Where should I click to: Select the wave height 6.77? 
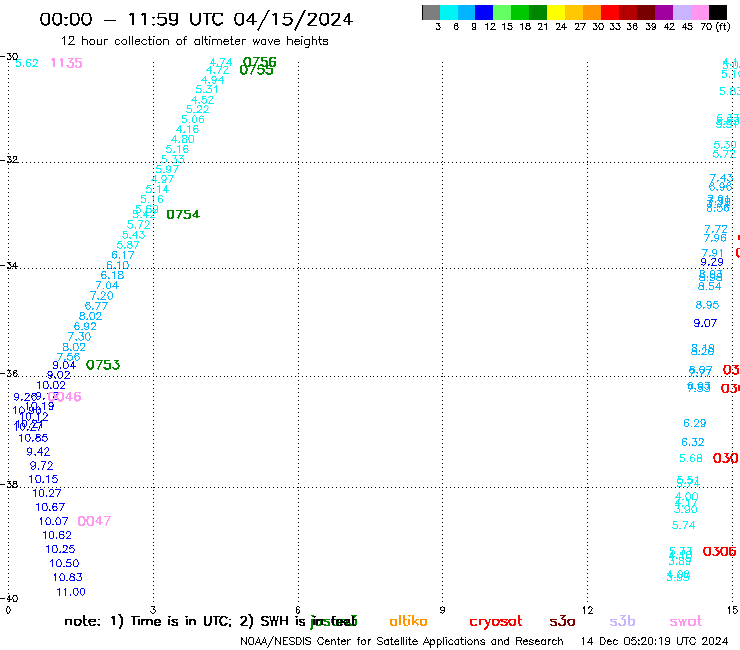96,306
